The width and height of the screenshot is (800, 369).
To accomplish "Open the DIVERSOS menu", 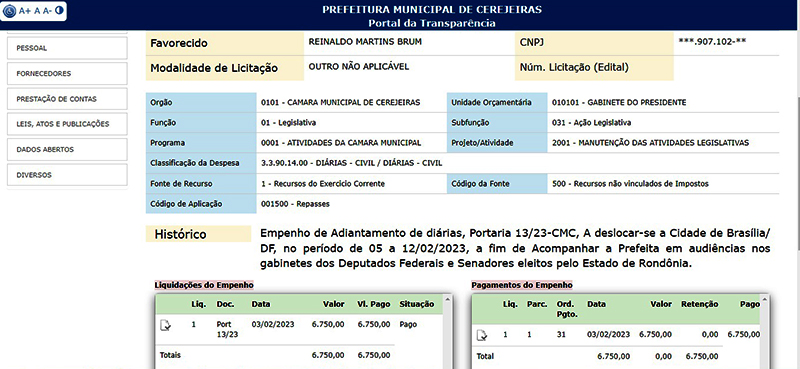I will click(67, 175).
